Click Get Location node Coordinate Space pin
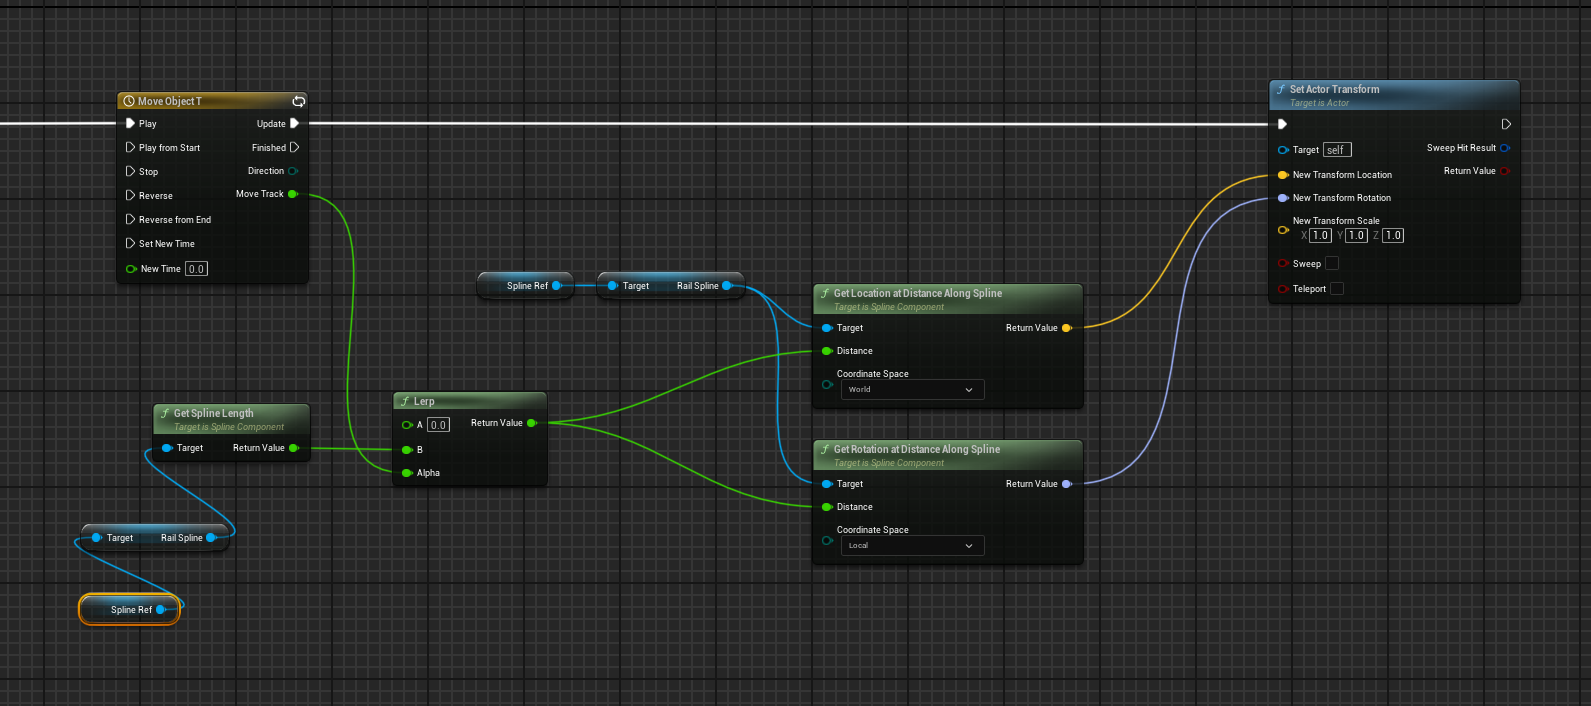The image size is (1591, 706). 827,384
